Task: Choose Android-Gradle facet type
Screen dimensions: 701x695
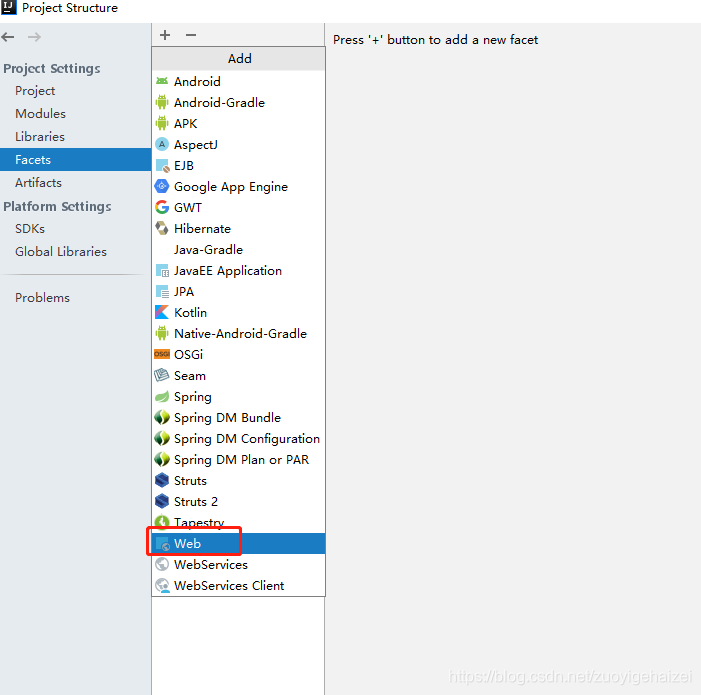Action: coord(239,102)
